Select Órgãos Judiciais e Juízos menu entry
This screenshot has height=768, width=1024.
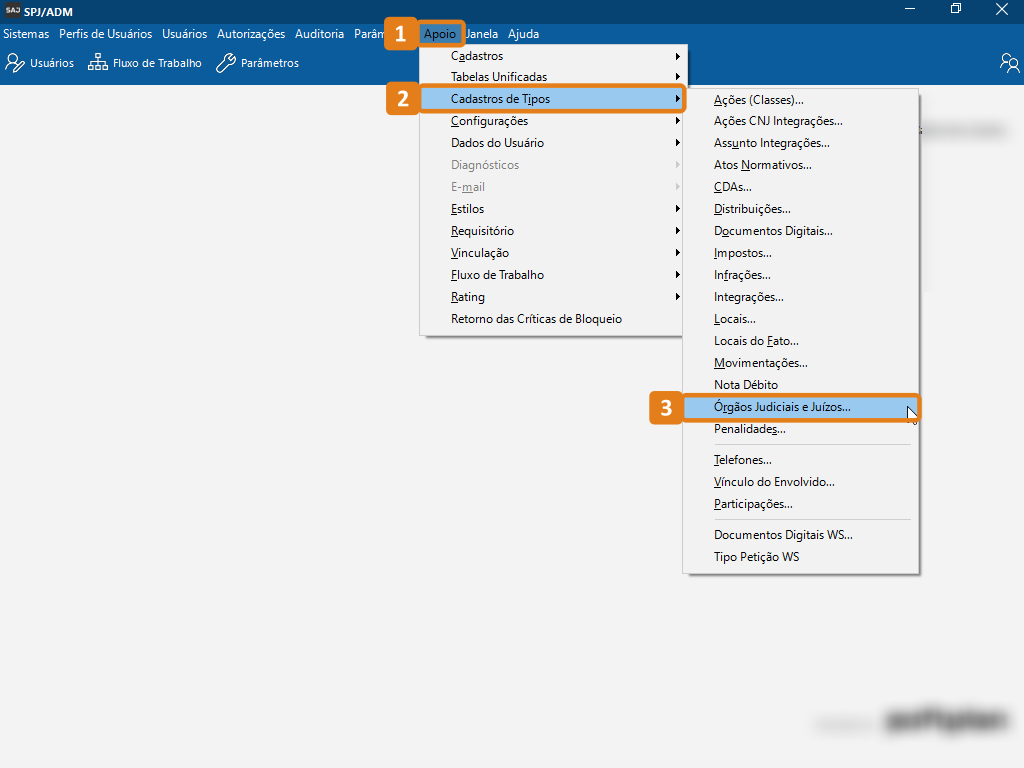[782, 407]
